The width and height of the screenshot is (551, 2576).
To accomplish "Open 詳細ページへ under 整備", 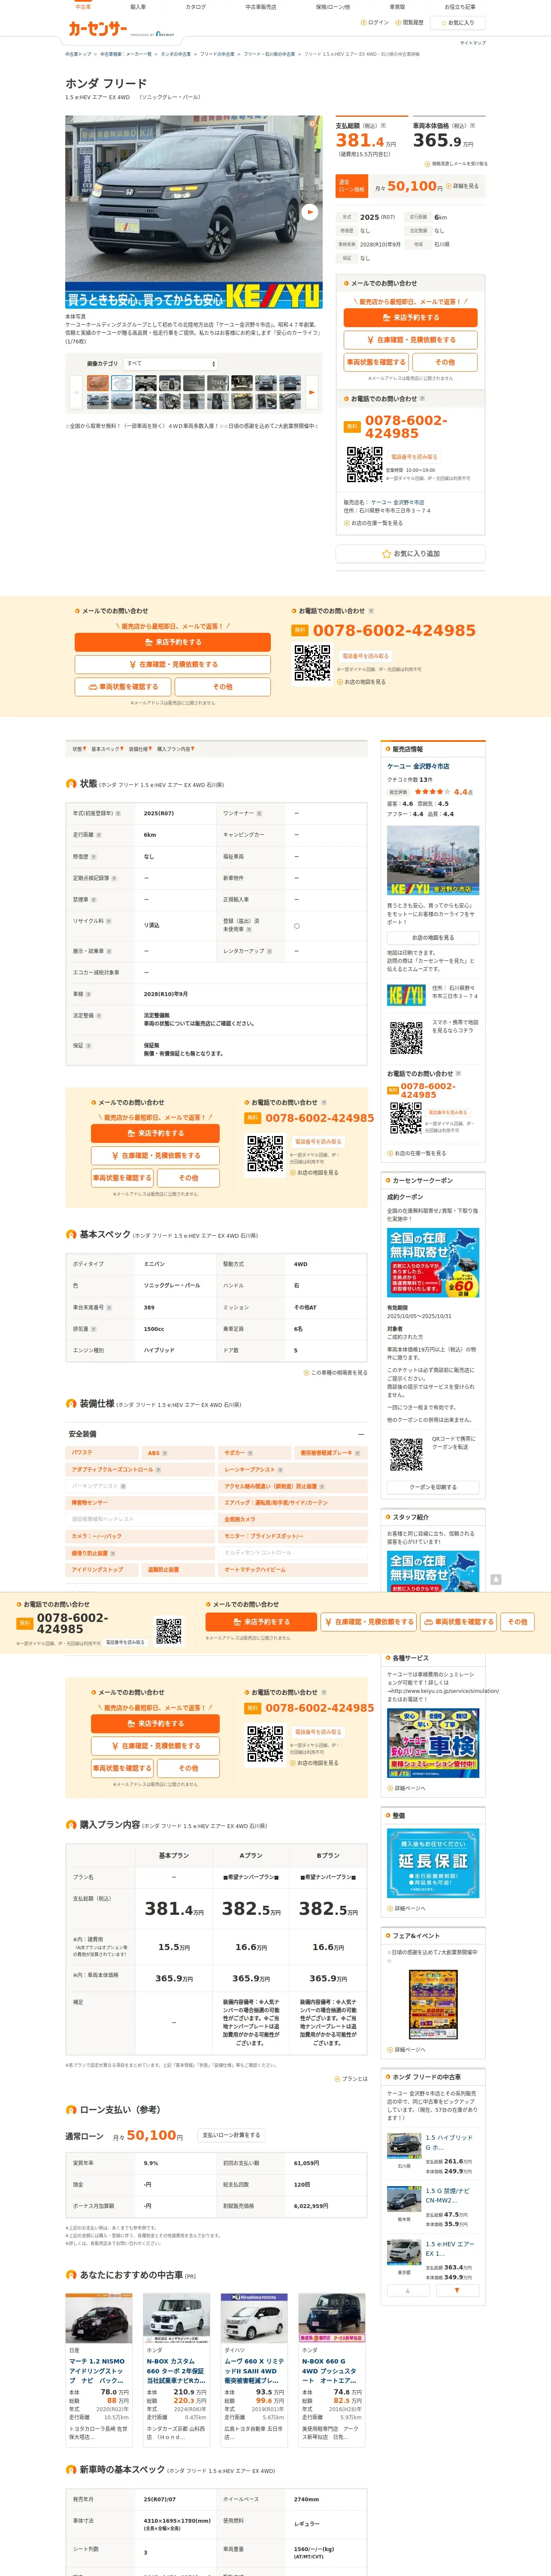I will pos(407,1908).
